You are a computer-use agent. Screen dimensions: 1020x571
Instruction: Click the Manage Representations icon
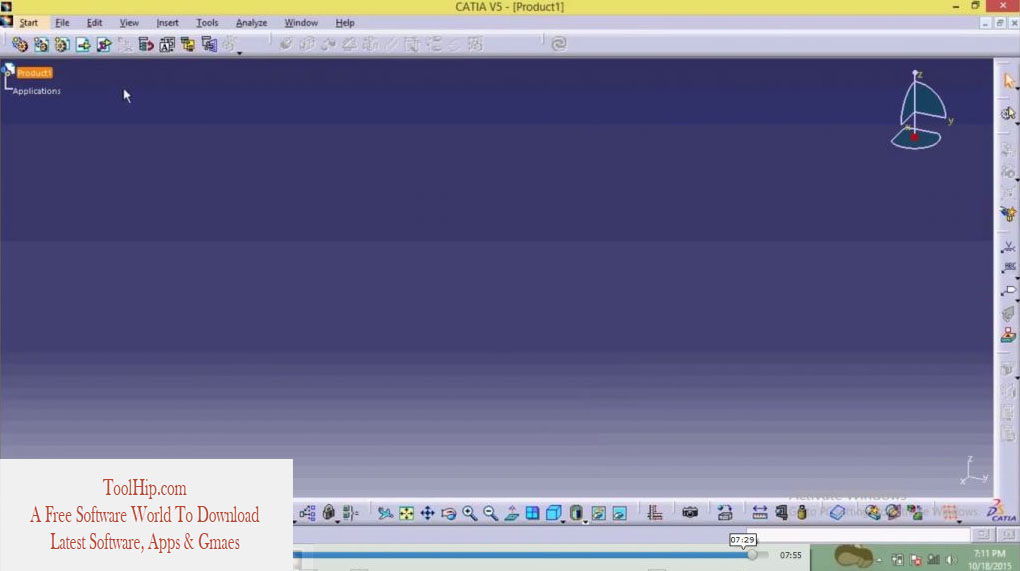click(x=209, y=44)
